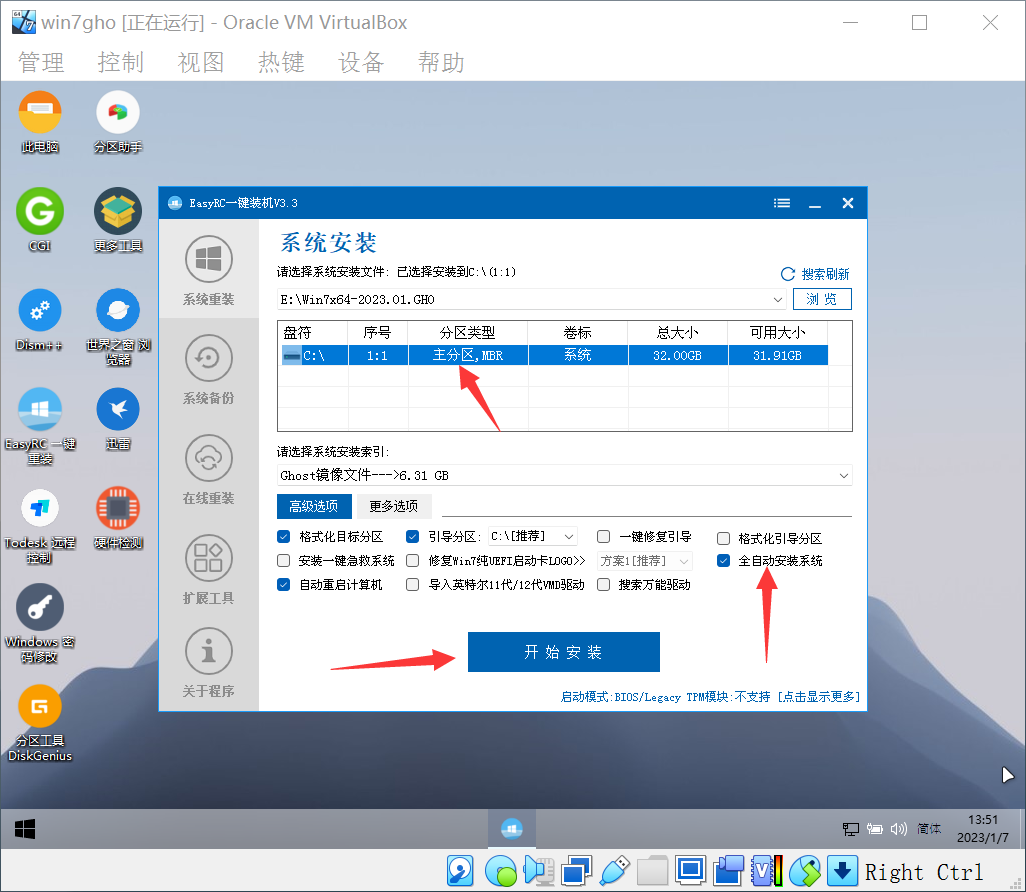Viewport: 1026px width, 892px height.
Task: Open VirtualBox 帮助 menu
Action: [442, 63]
